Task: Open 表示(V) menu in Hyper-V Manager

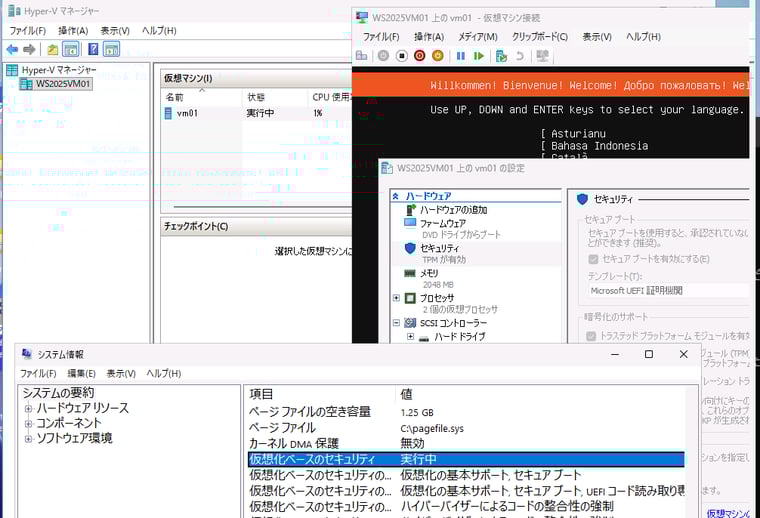Action: [115, 31]
